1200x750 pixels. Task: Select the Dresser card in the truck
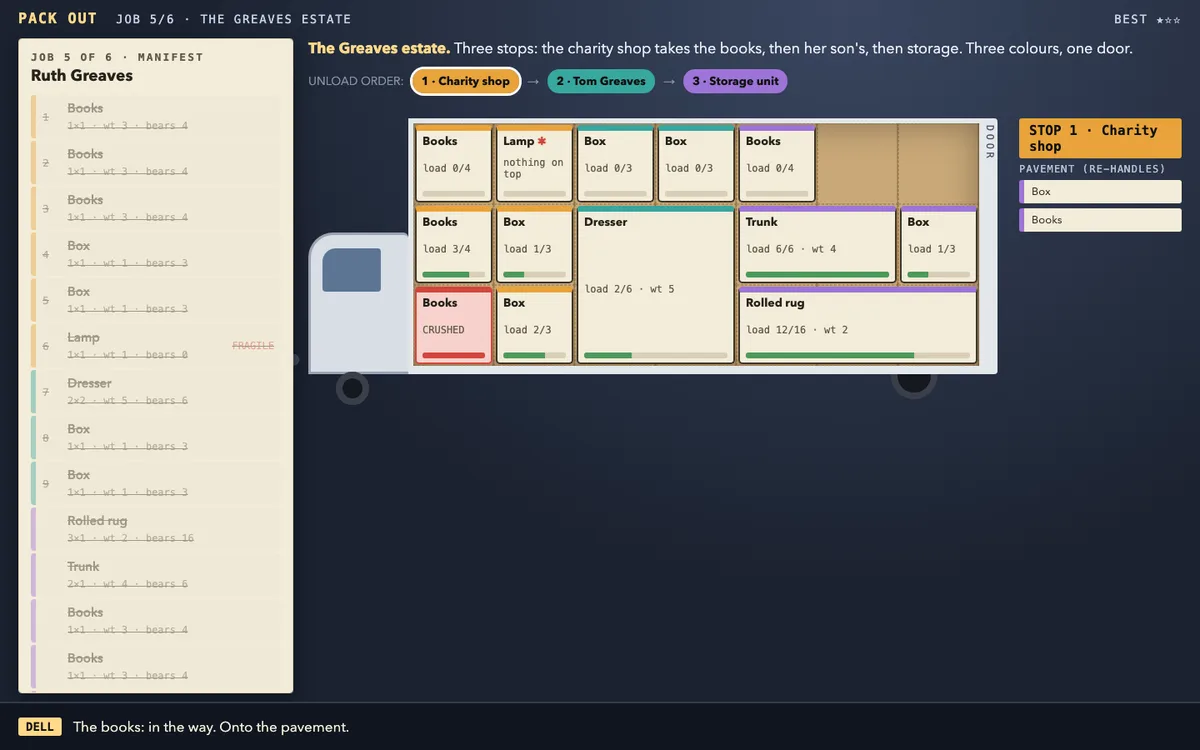(656, 285)
